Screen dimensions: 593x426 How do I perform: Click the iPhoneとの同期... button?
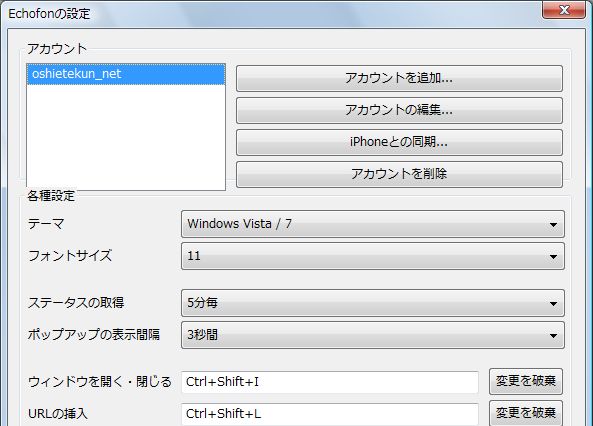coord(399,142)
